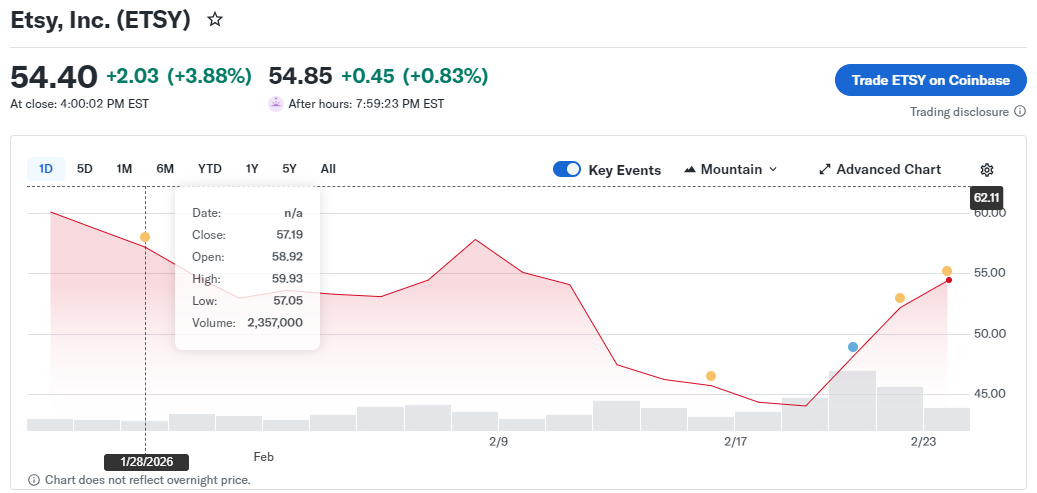Switch to the 1M range
The image size is (1037, 493).
[124, 169]
